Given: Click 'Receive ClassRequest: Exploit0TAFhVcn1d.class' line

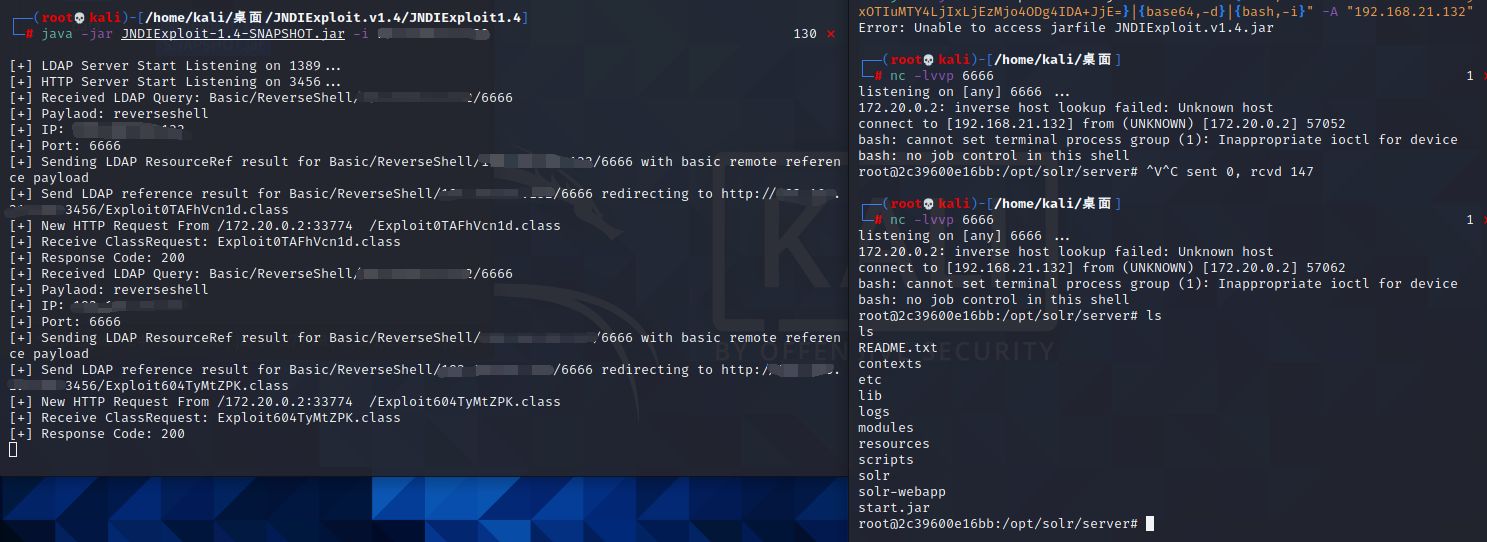Looking at the screenshot, I should (205, 242).
